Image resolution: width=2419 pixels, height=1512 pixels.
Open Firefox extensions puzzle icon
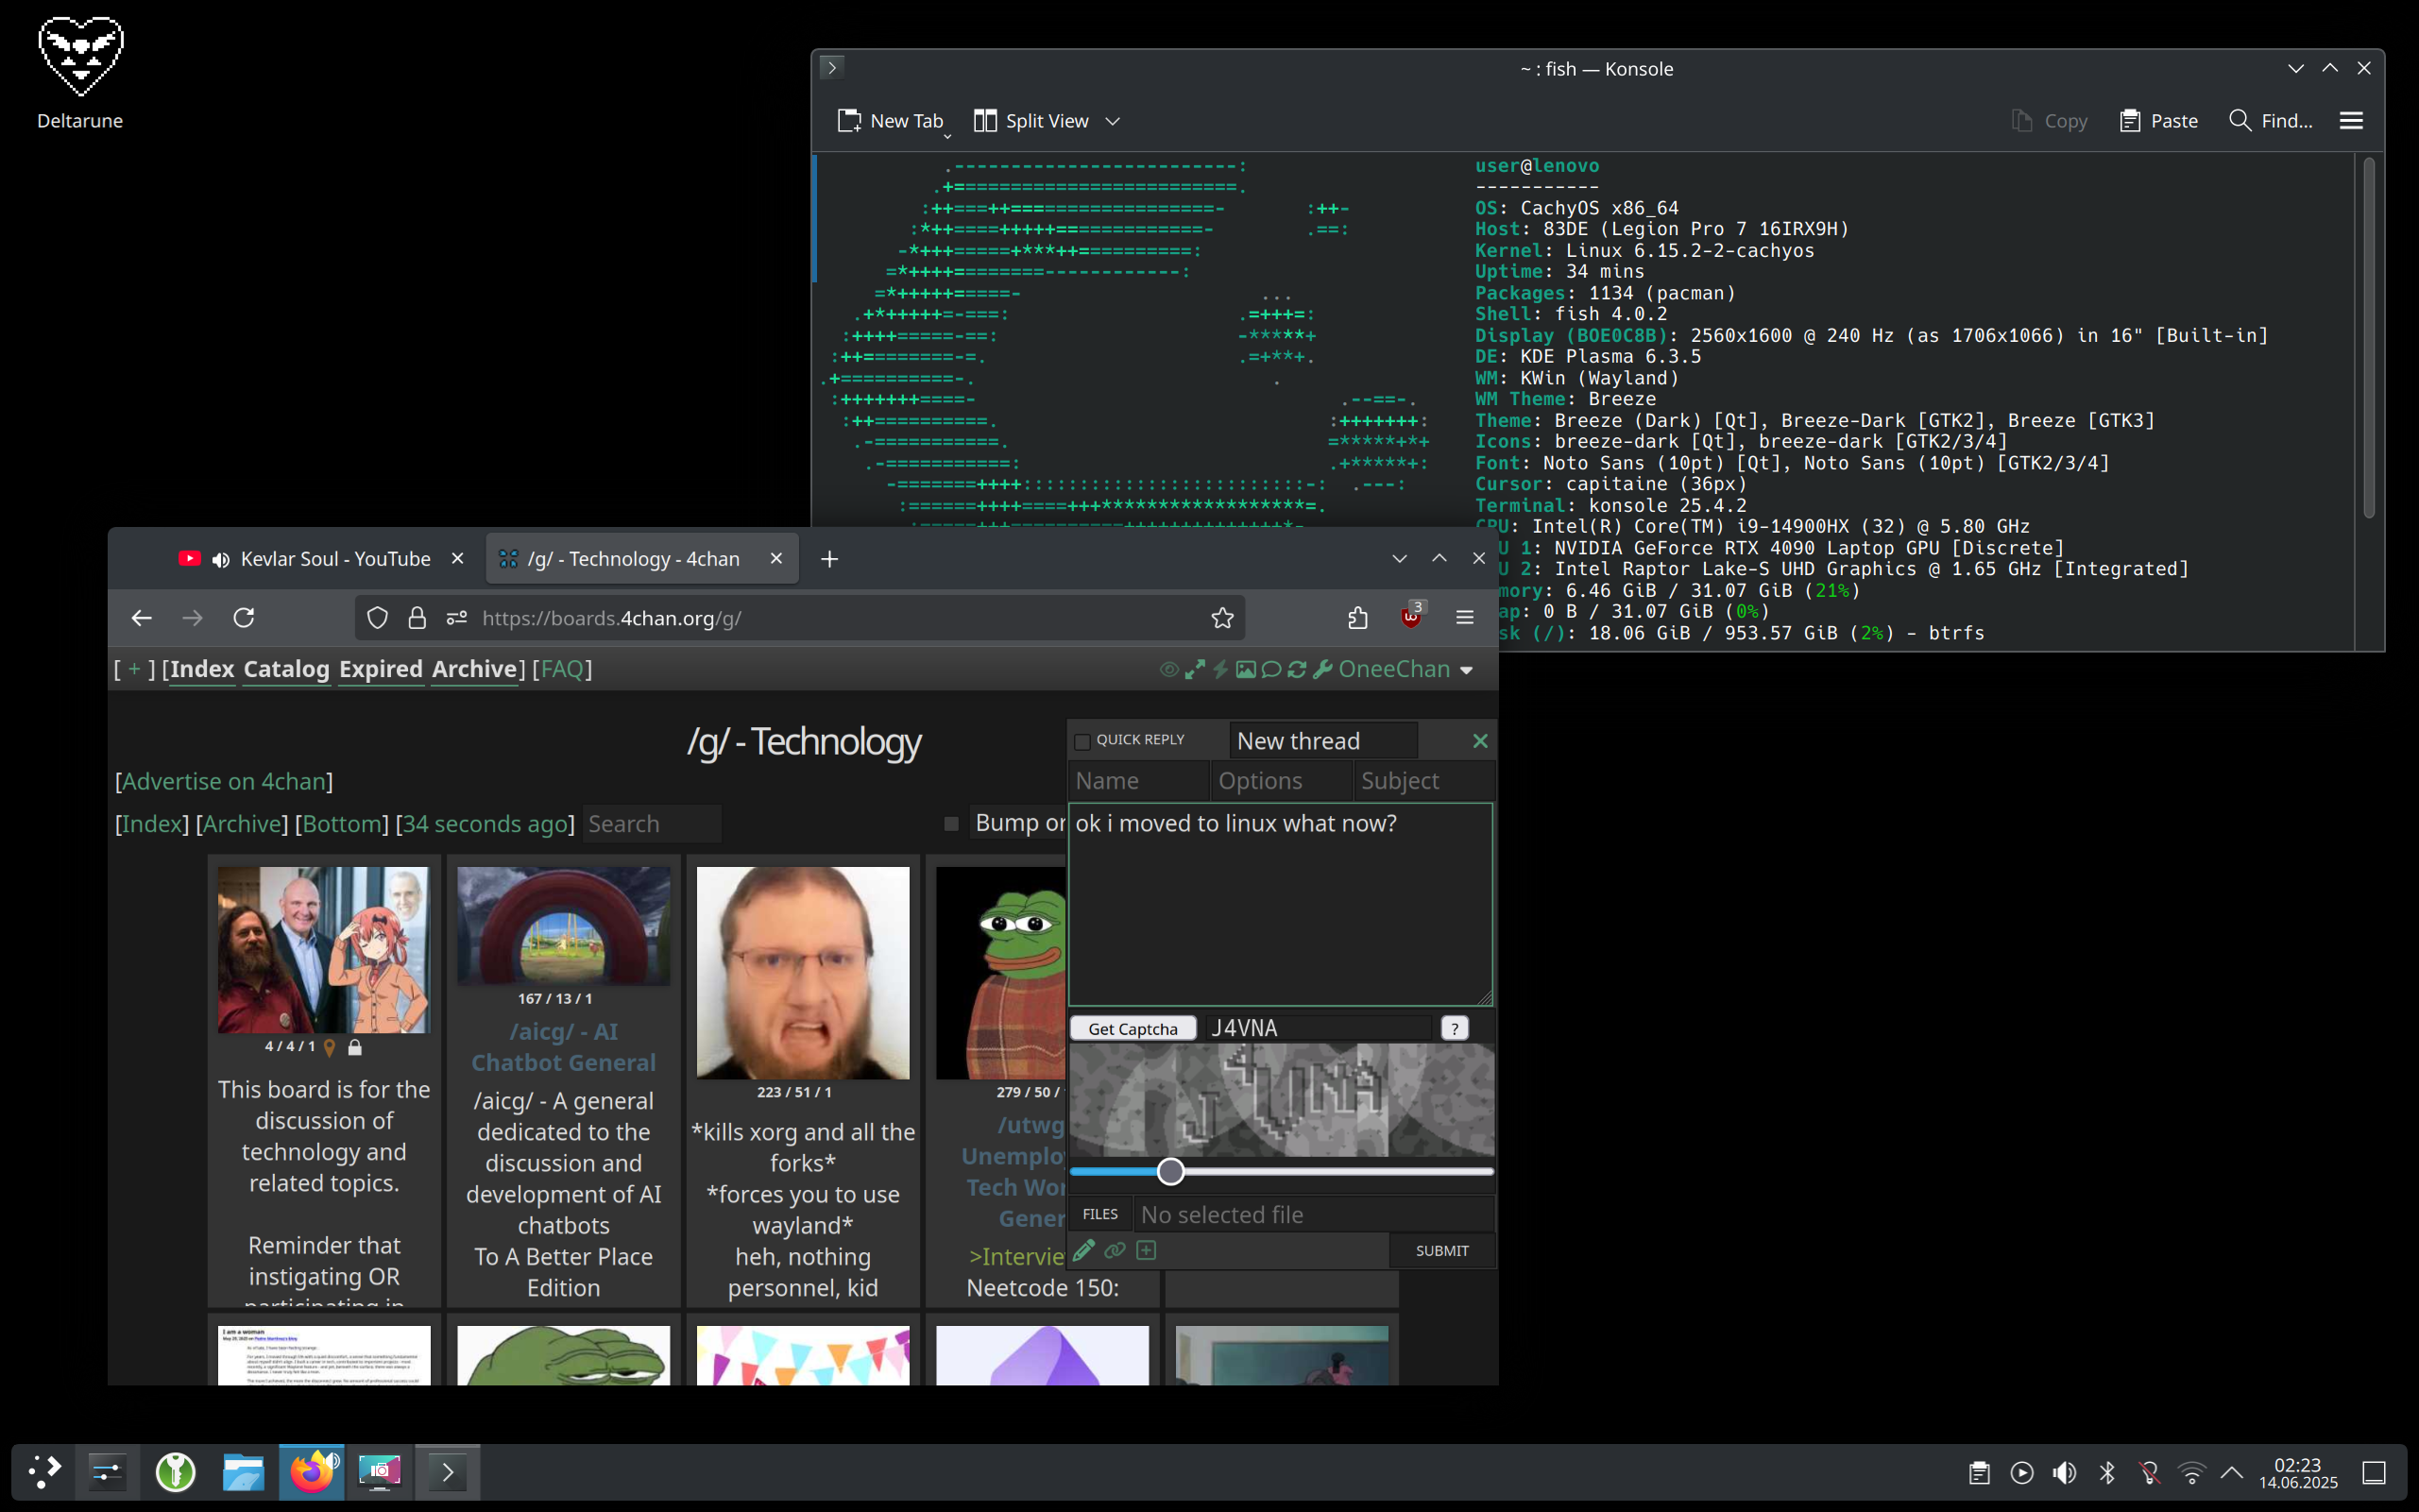(x=1357, y=618)
